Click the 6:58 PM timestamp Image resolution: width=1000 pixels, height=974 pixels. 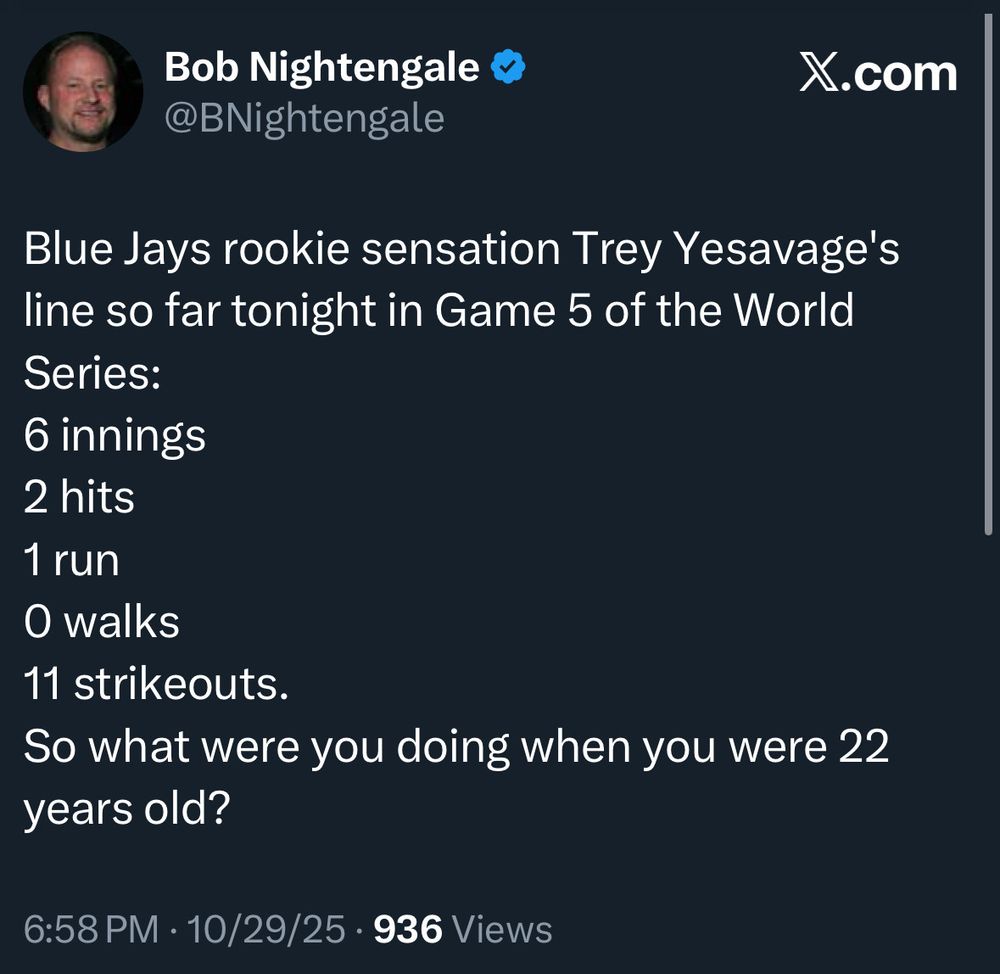pyautogui.click(x=91, y=929)
